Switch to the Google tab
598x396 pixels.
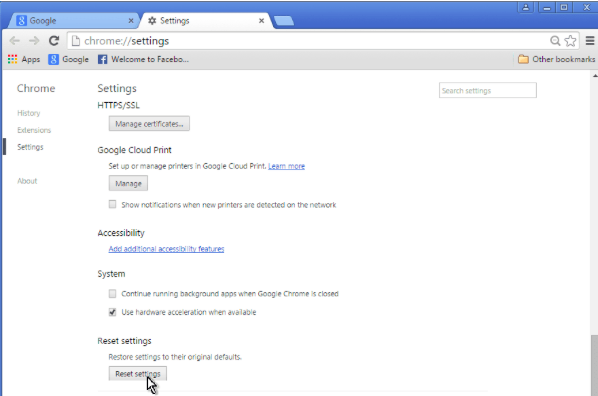(x=72, y=21)
